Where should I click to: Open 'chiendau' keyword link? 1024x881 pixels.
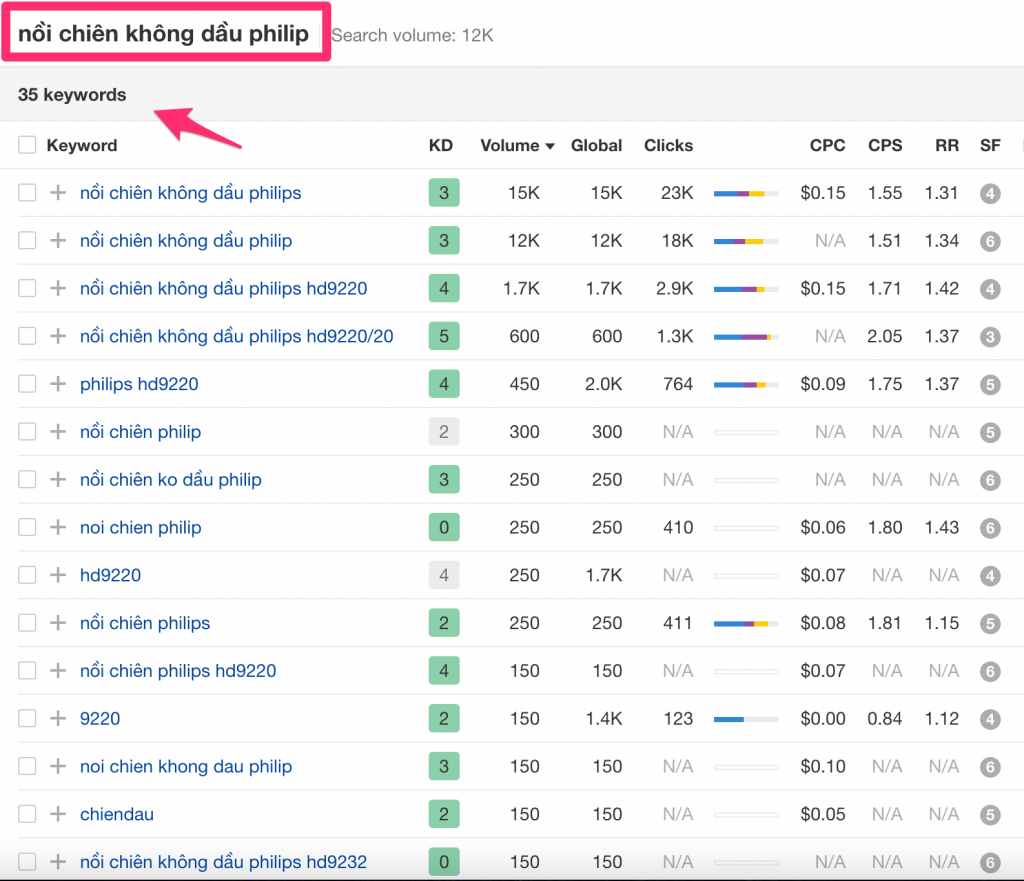(x=117, y=814)
